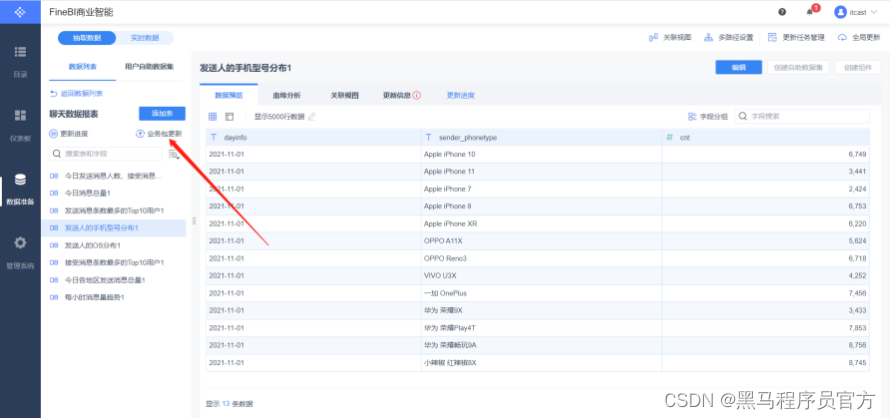Image resolution: width=891 pixels, height=419 pixels.
Task: Click 字段分组 field grouping
Action: (708, 117)
